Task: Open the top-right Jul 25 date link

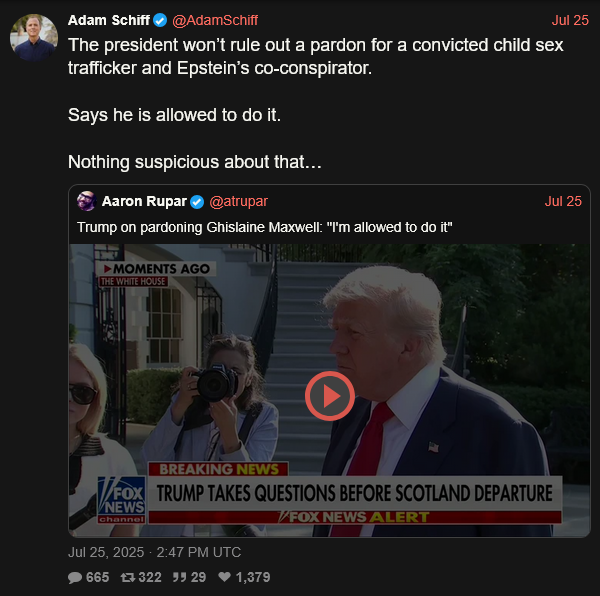Action: tap(570, 20)
